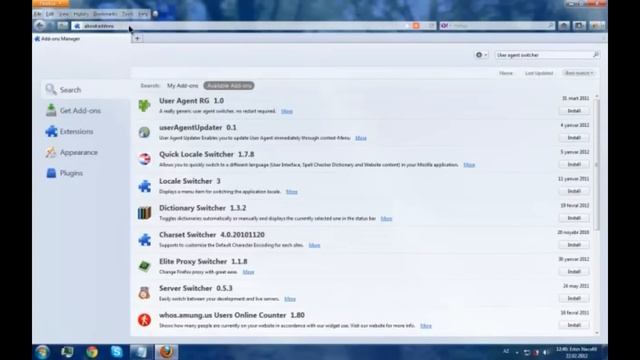
Task: Click the browser web search field
Action: [499, 26]
